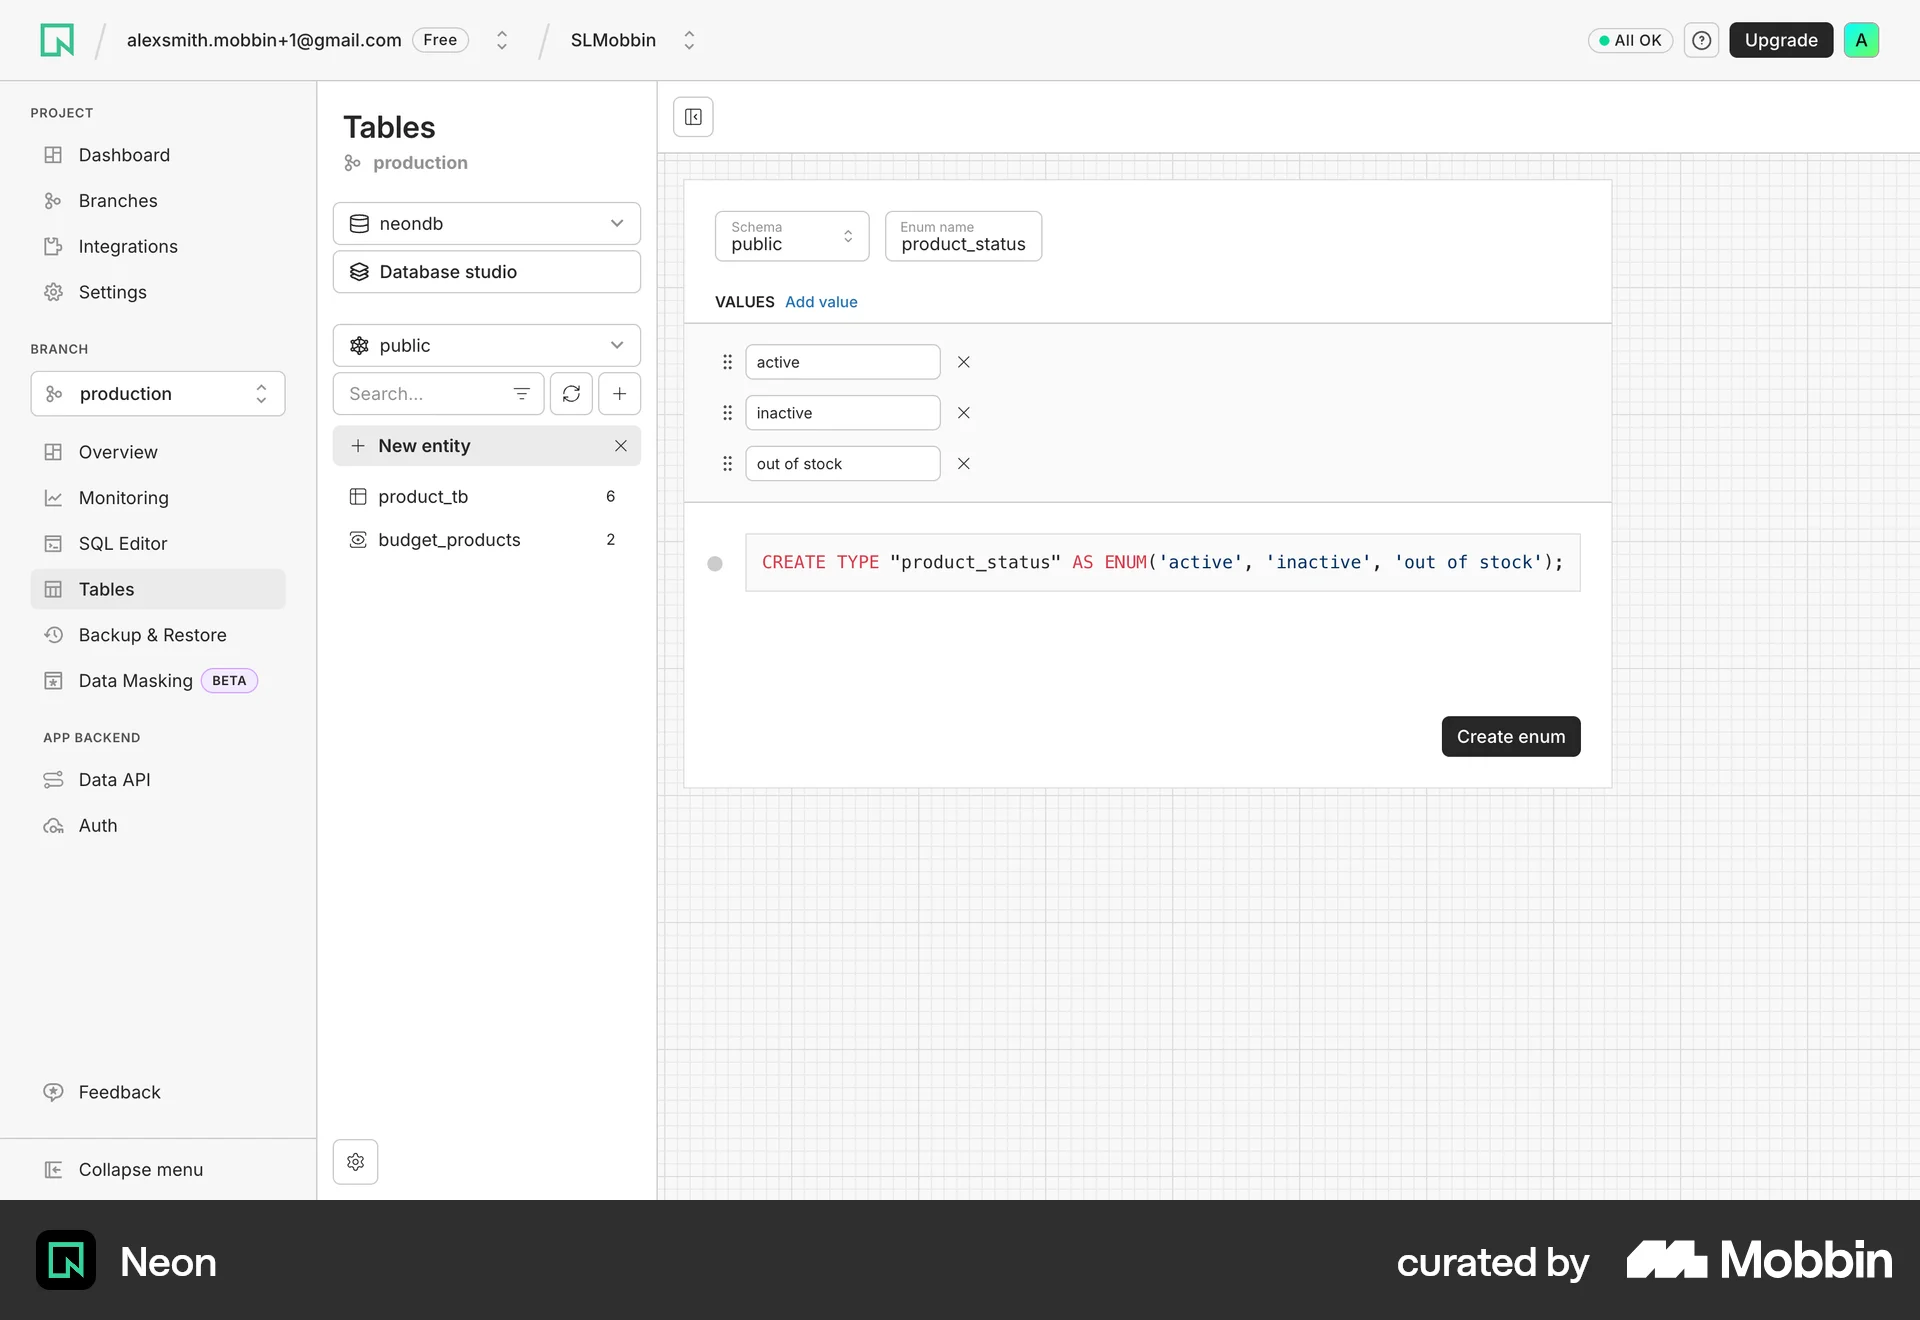Select the New entity tab

pos(487,446)
